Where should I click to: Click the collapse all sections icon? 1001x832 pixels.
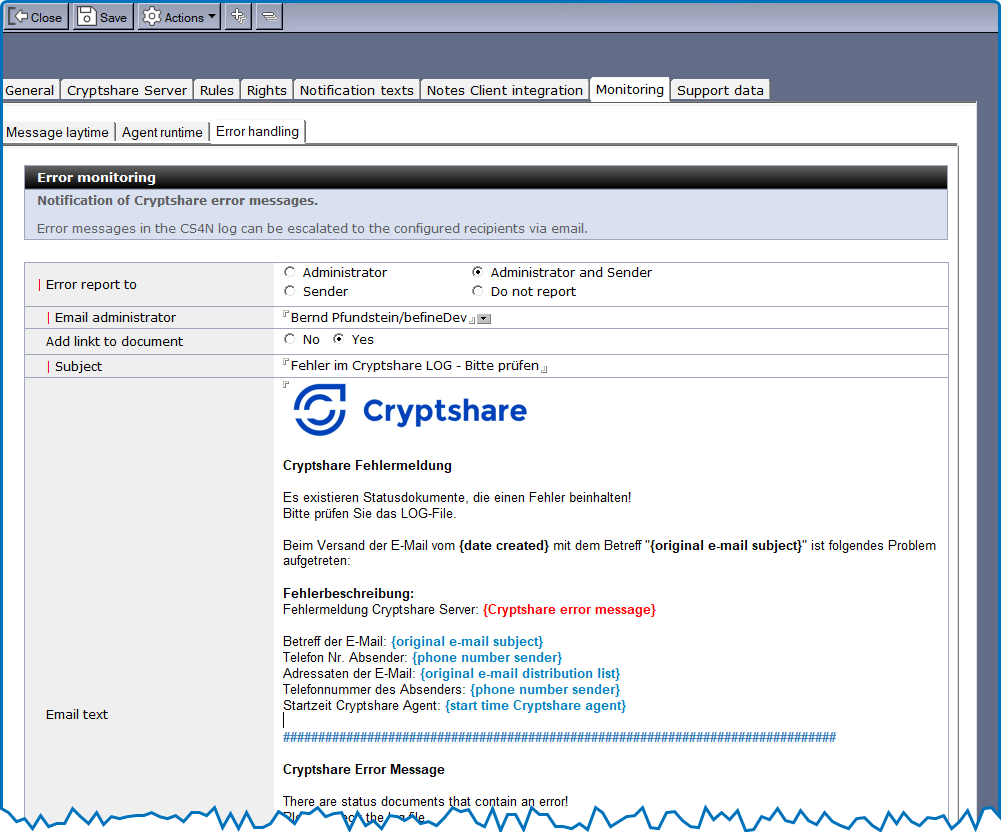268,17
